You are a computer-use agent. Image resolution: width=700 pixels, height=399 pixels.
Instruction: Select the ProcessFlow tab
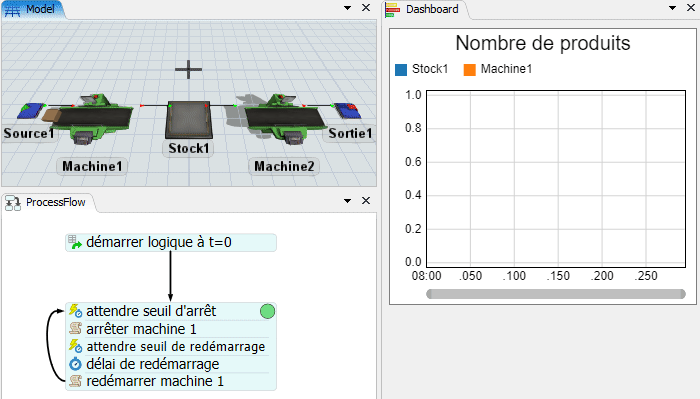46,203
